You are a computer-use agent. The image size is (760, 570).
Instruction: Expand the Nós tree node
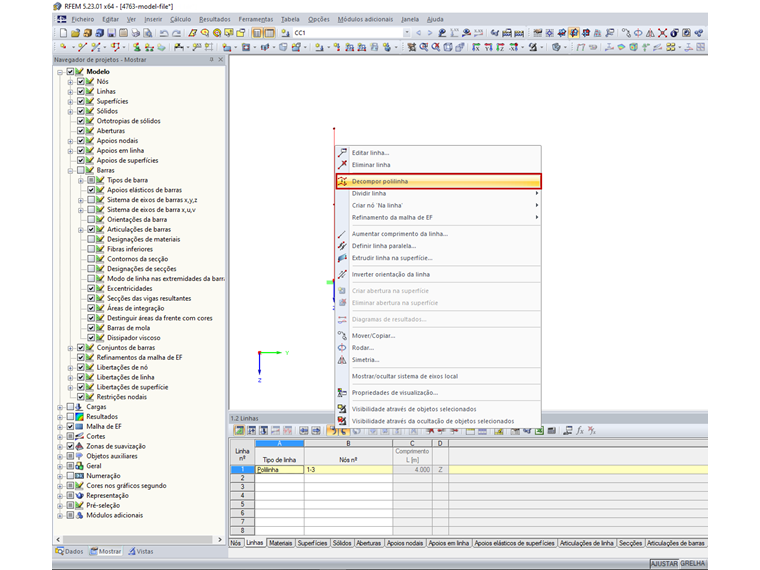[70, 81]
